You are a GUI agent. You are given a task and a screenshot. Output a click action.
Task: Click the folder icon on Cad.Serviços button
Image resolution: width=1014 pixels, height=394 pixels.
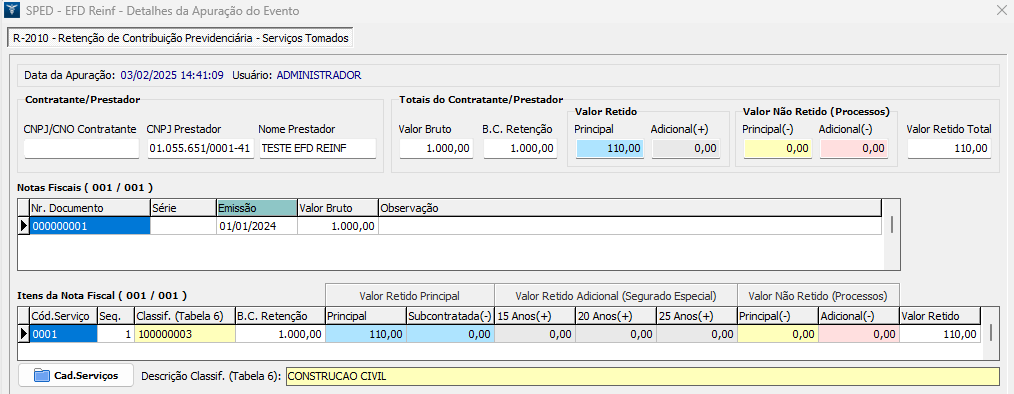(x=41, y=375)
